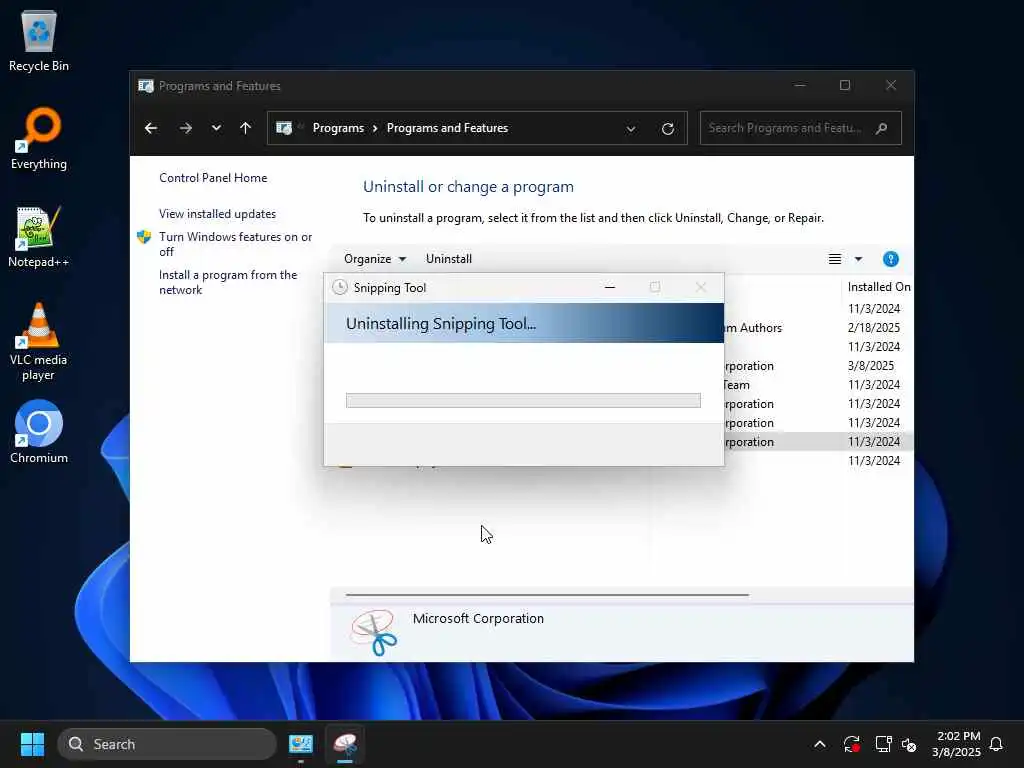Click the Uninstall toolbar button
This screenshot has height=768, width=1024.
point(449,259)
